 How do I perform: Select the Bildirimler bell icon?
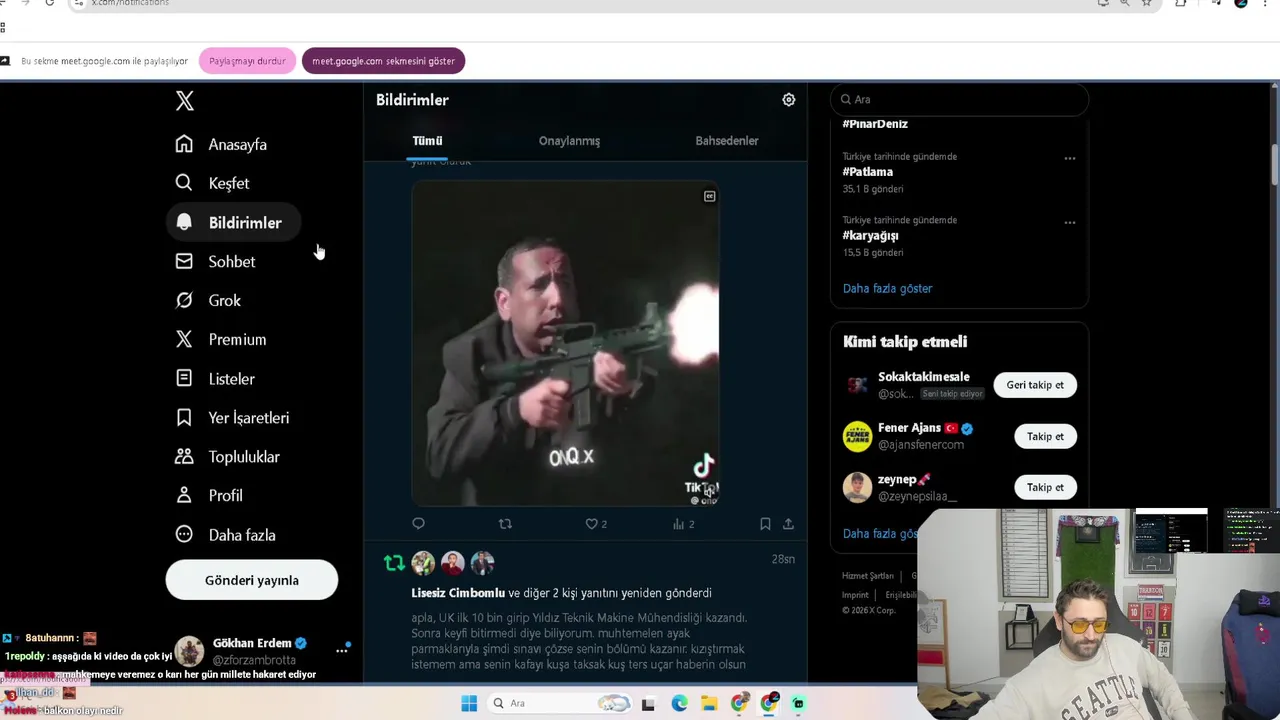point(184,222)
